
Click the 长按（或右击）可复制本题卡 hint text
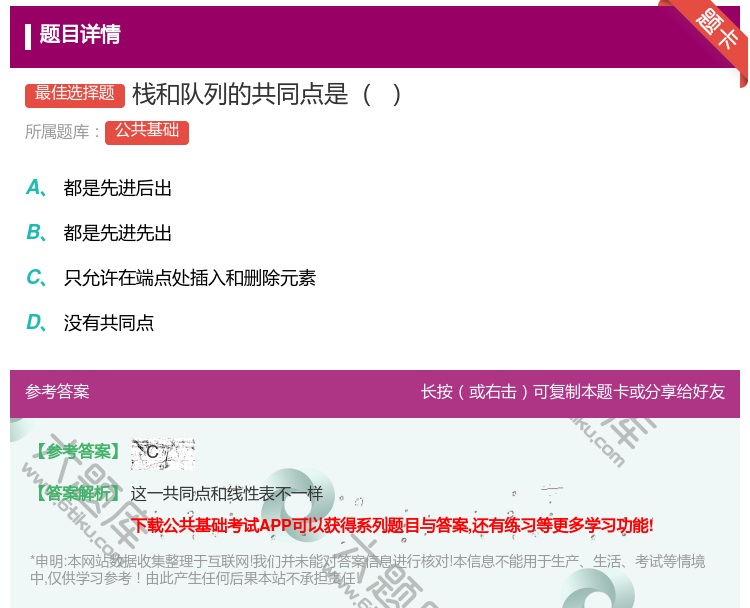click(x=573, y=392)
